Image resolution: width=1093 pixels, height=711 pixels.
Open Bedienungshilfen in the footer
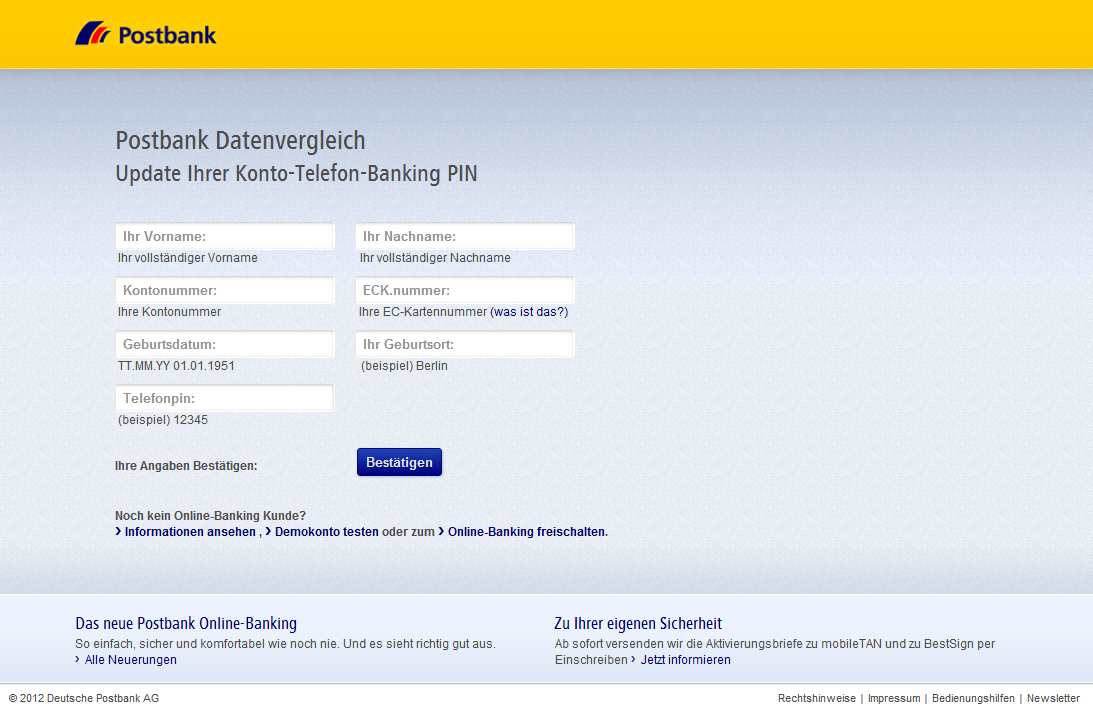click(973, 698)
